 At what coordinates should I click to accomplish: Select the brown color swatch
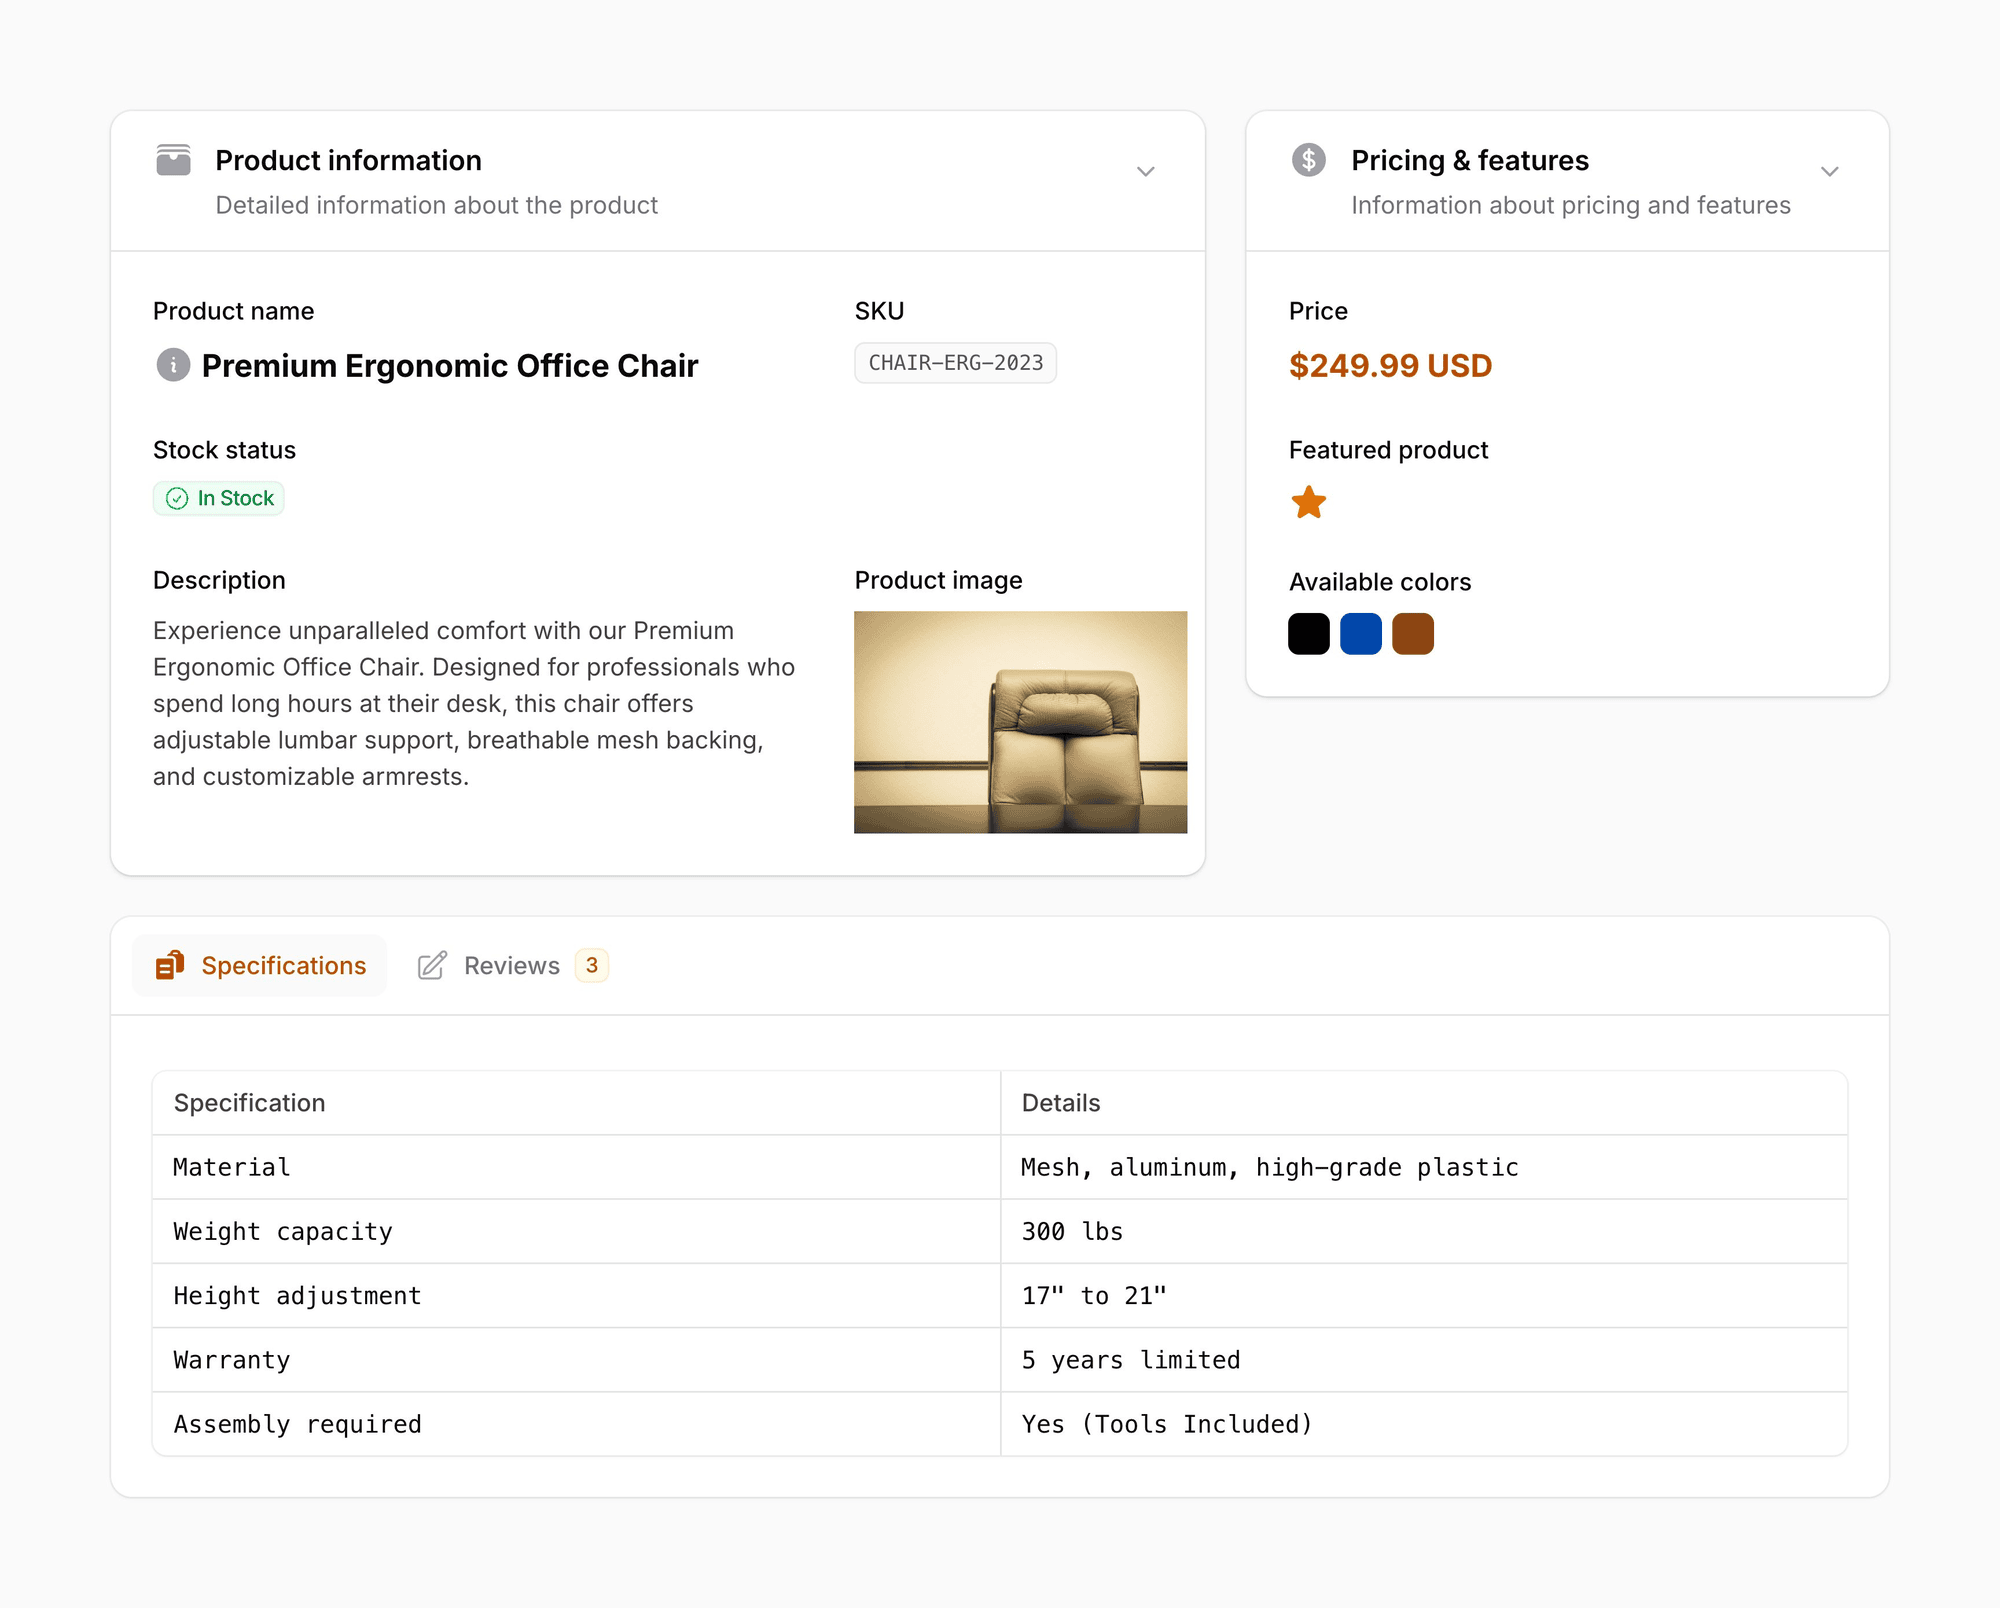click(x=1412, y=634)
